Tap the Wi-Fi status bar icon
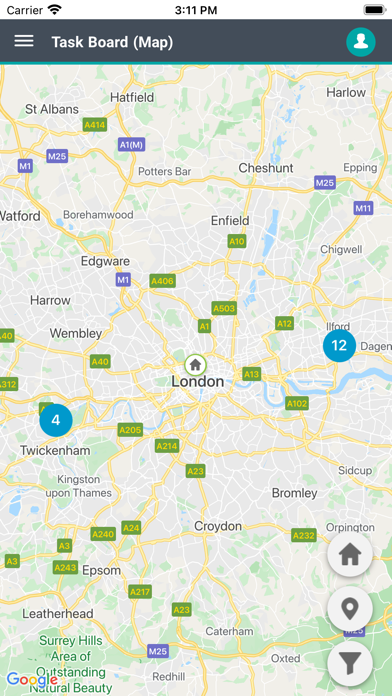The width and height of the screenshot is (392, 696). coord(55,10)
